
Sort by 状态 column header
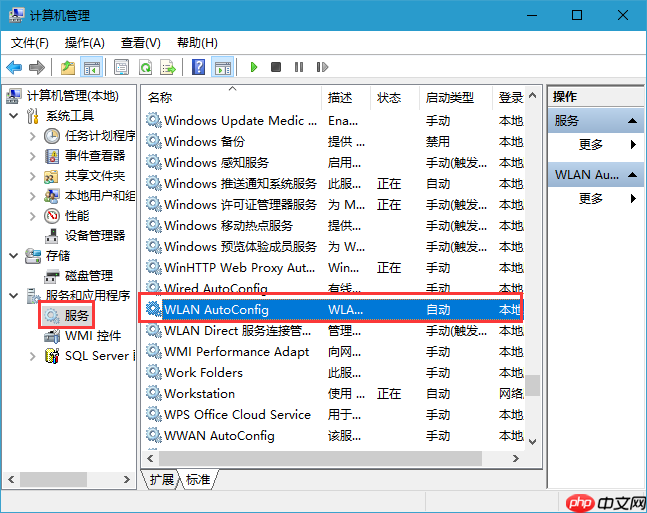pos(395,97)
